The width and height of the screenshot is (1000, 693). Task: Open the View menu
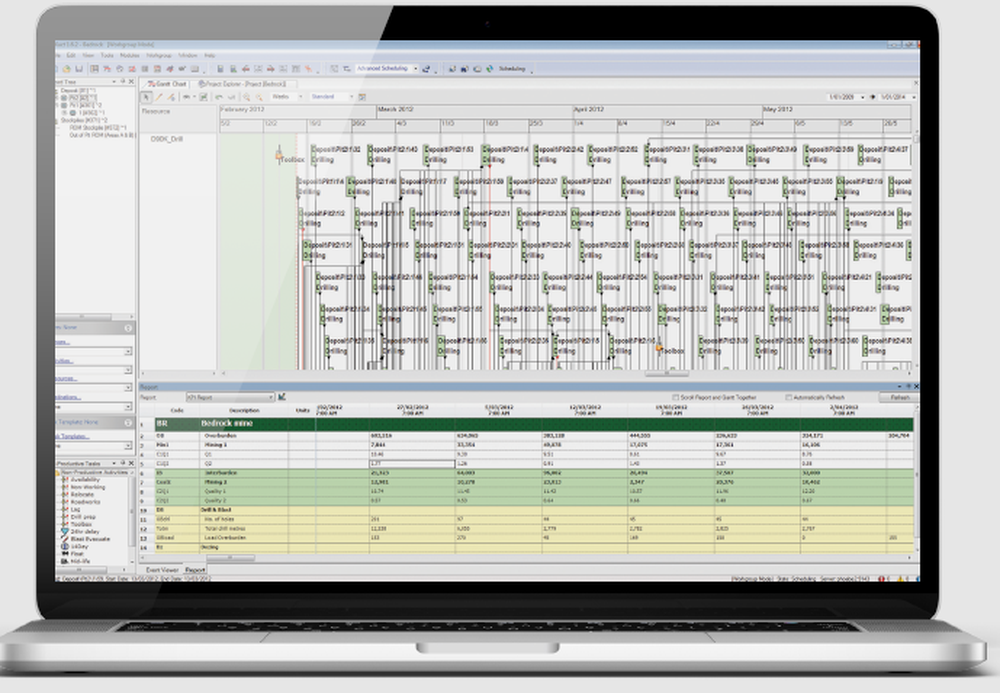[x=88, y=55]
